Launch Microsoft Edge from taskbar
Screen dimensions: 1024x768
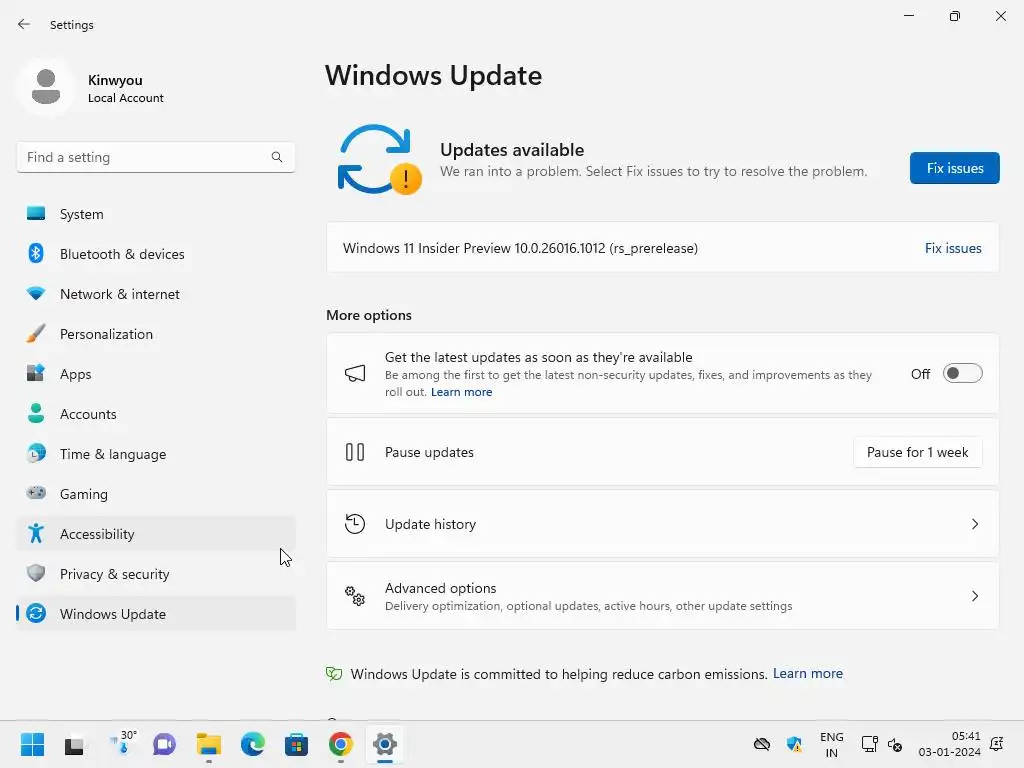coord(253,744)
